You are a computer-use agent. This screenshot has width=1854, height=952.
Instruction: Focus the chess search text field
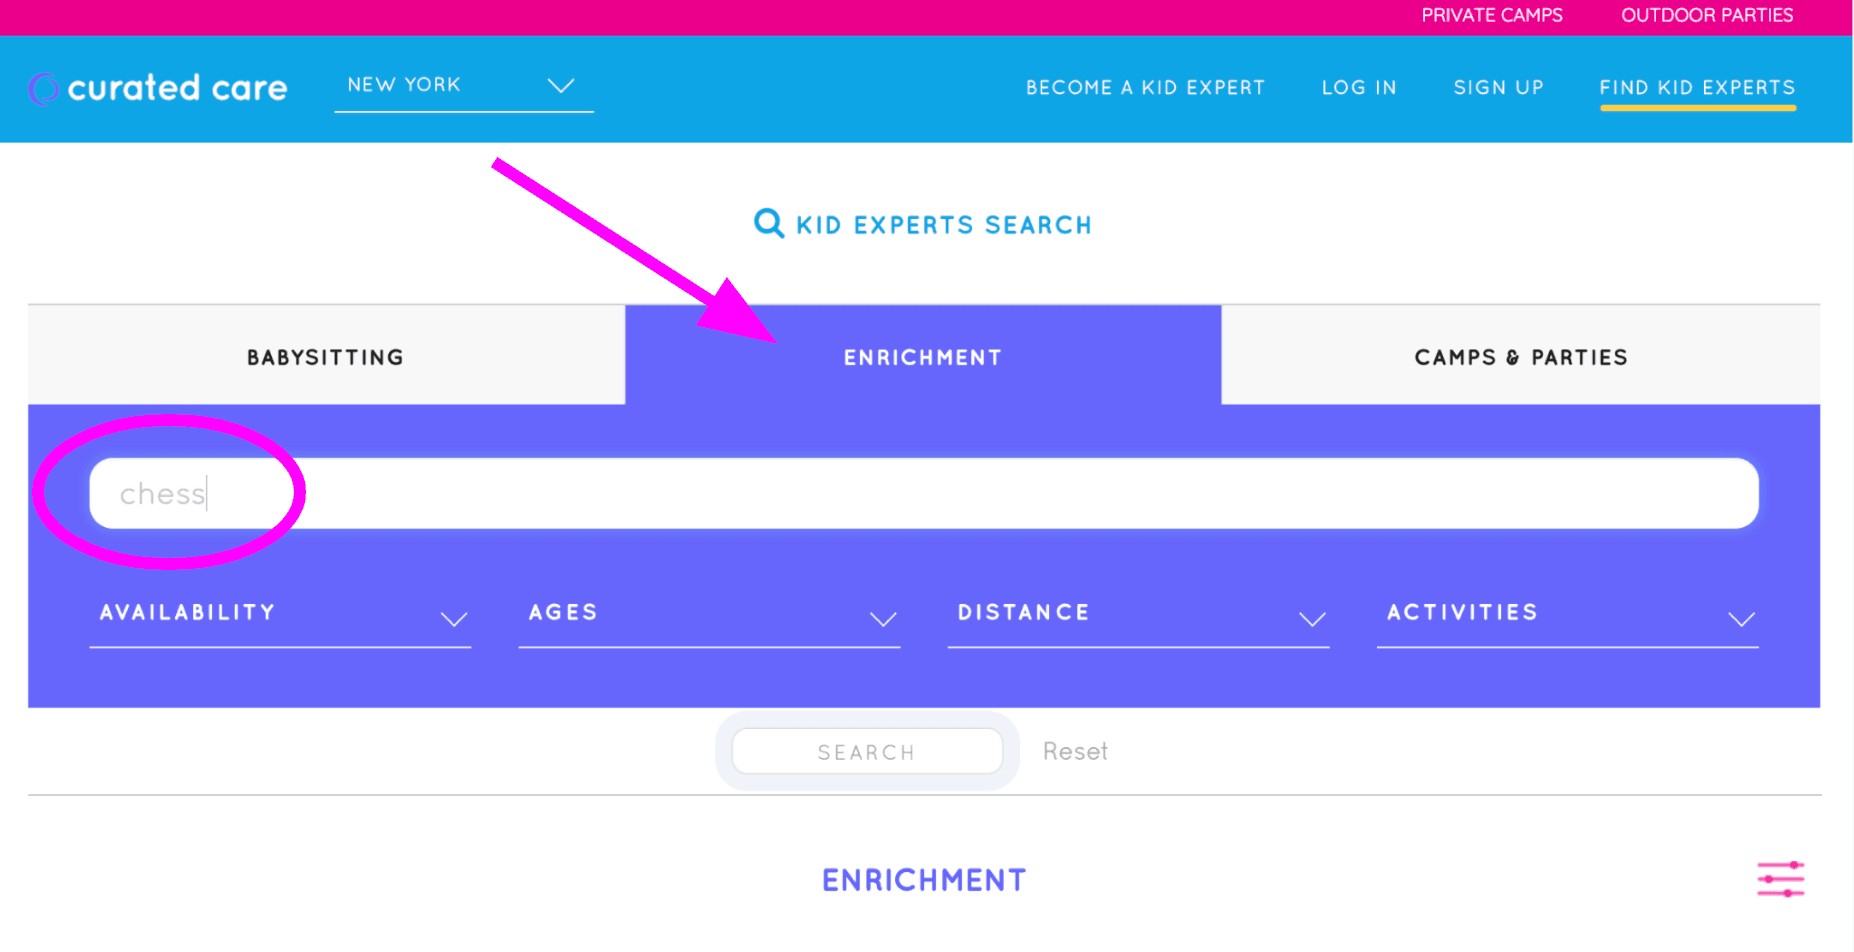923,493
